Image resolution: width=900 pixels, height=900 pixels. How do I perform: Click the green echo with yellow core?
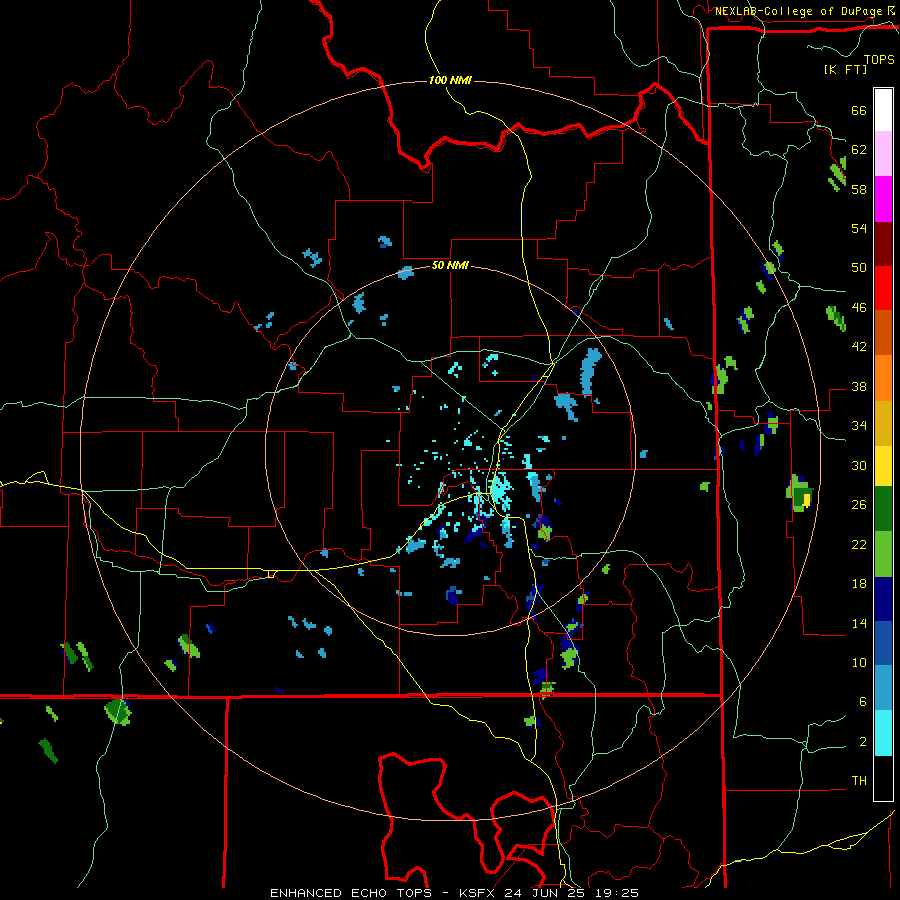pyautogui.click(x=800, y=493)
